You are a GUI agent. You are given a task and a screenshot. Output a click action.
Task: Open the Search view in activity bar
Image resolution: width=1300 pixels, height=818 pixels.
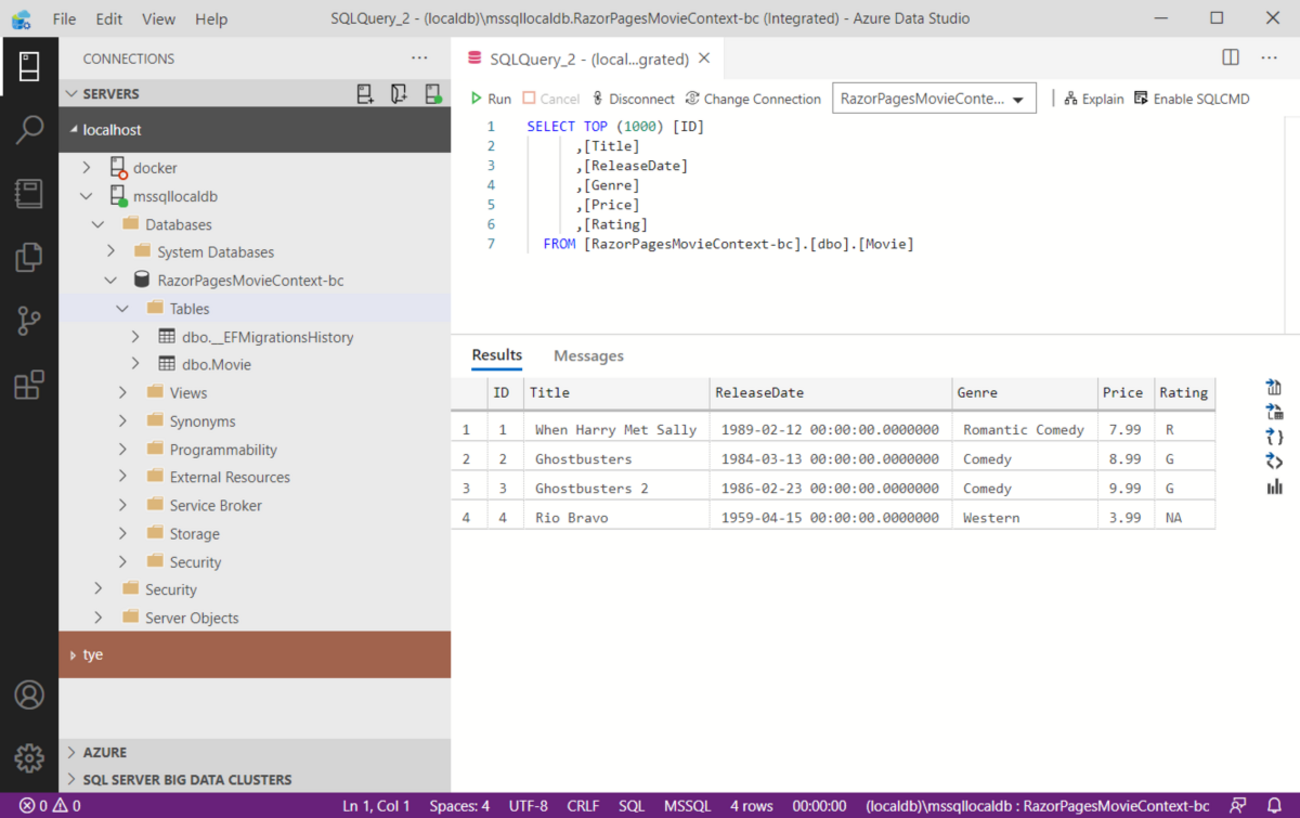[29, 130]
